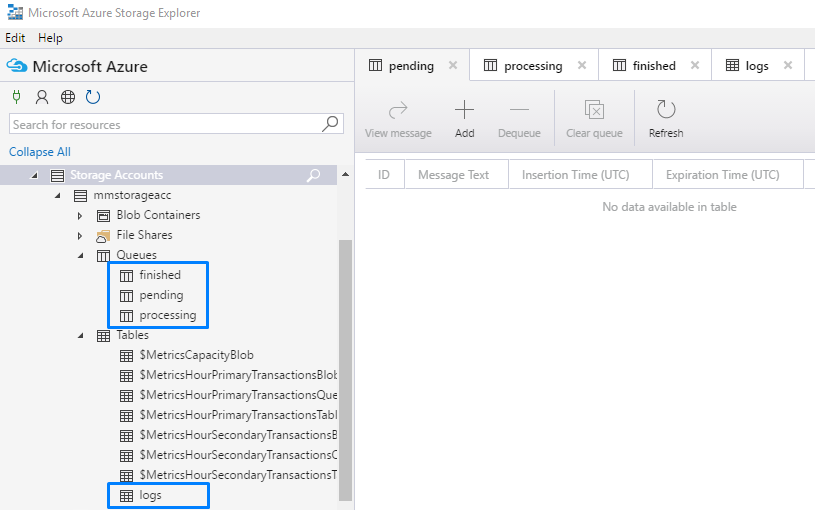
Task: Open the Edit menu
Action: coord(15,38)
